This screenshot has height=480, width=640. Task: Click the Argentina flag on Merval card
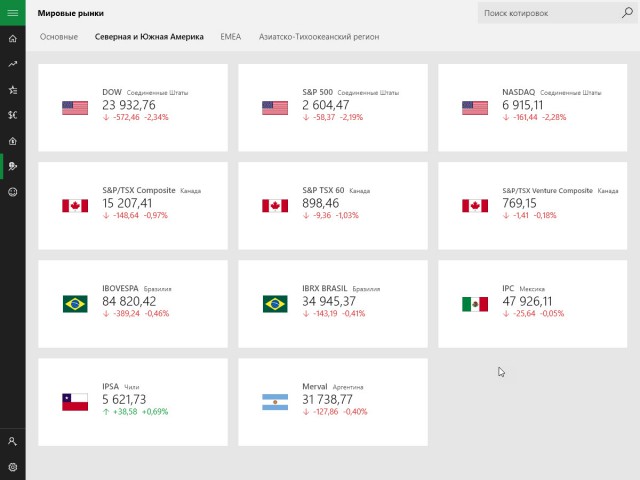(x=275, y=402)
